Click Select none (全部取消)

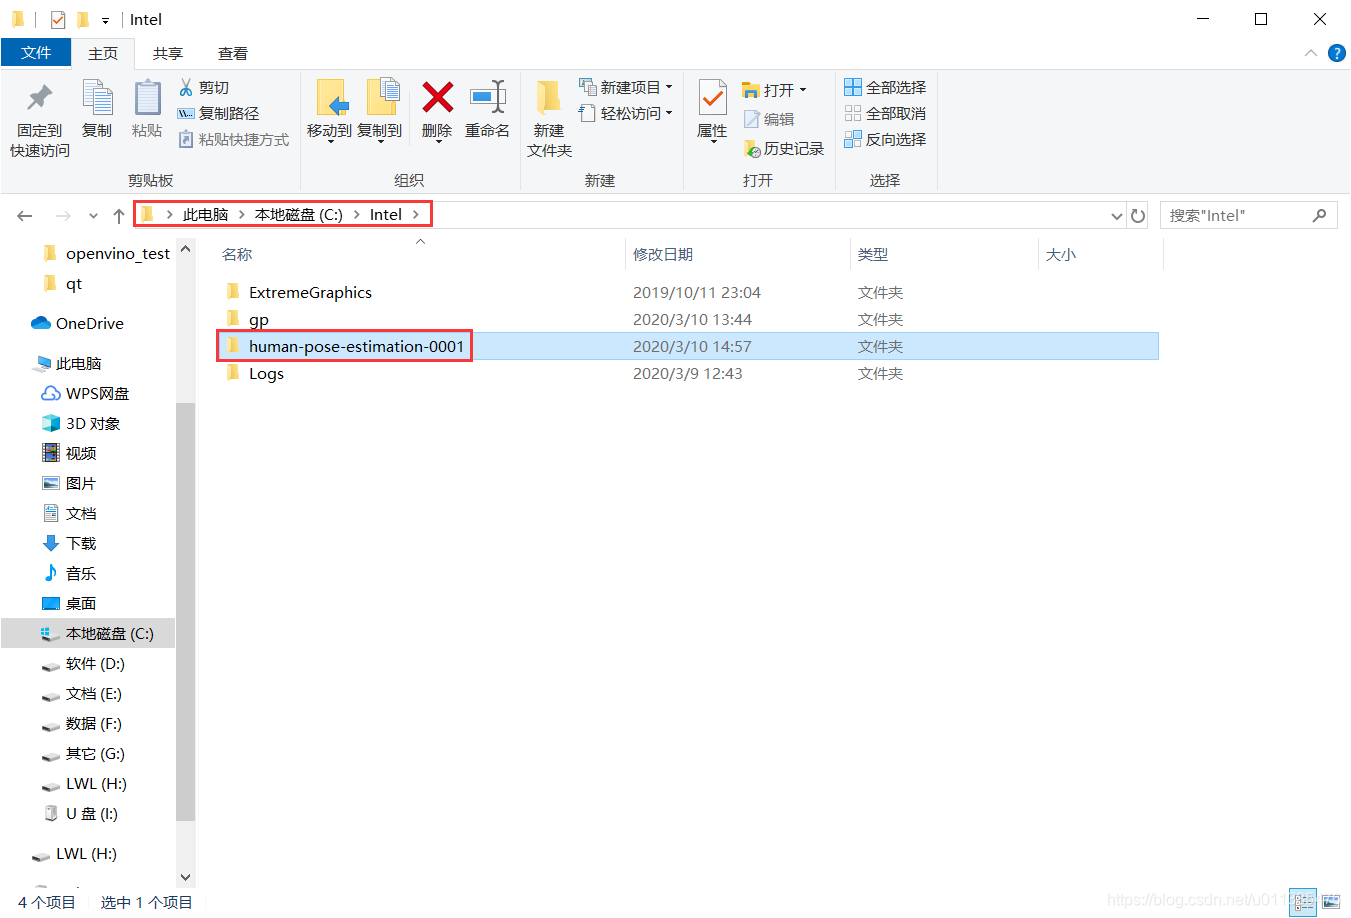pos(885,114)
